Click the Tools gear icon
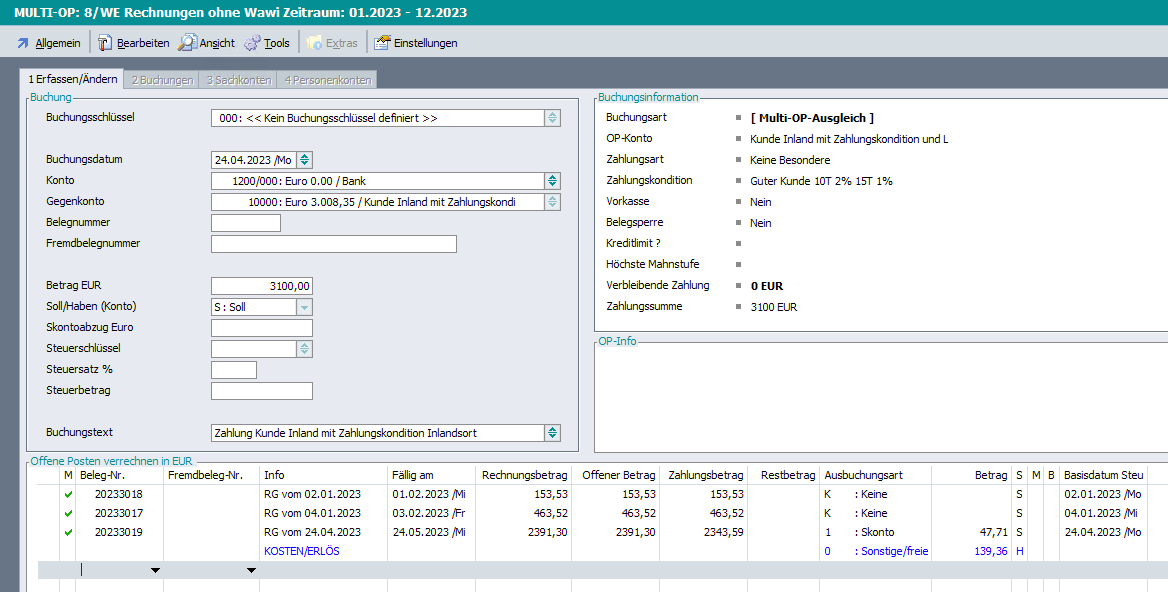This screenshot has width=1168, height=592. 252,43
